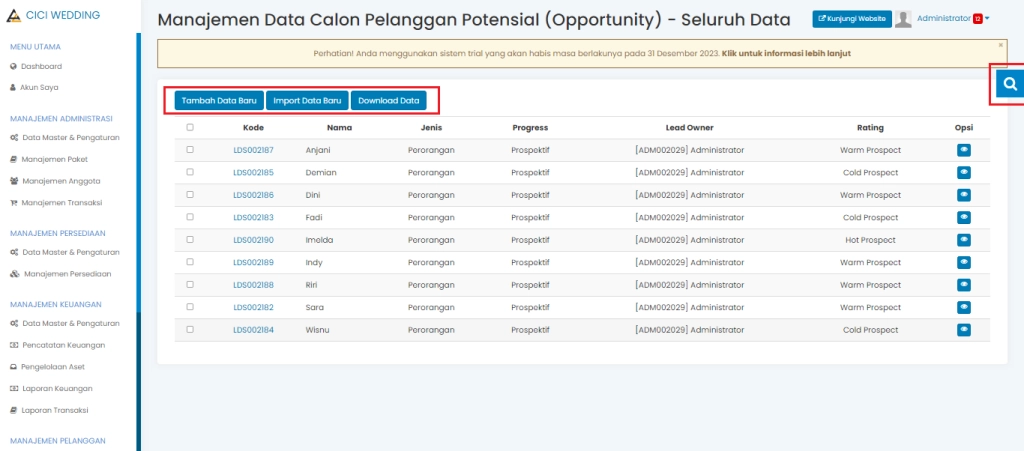Viewport: 1024px width, 451px height.
Task: Dismiss the trial warning banner
Action: tap(1000, 45)
